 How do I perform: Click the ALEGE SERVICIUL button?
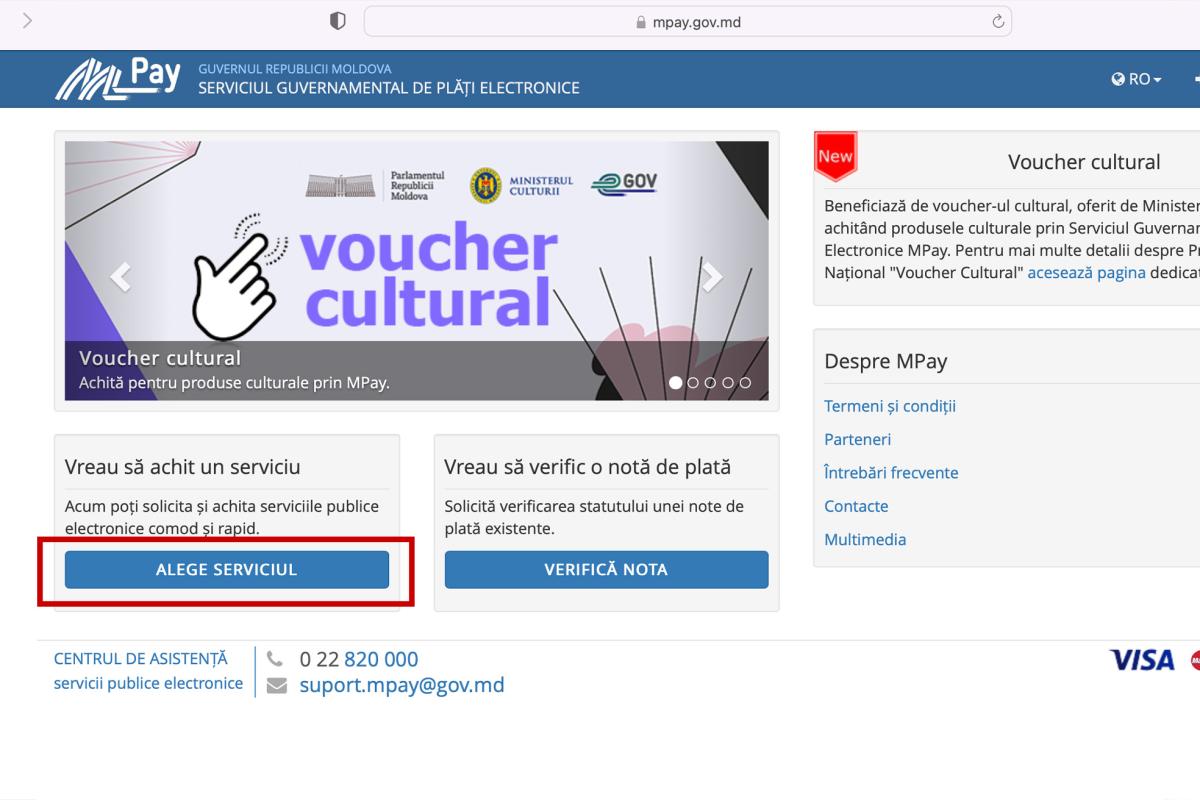click(x=227, y=570)
